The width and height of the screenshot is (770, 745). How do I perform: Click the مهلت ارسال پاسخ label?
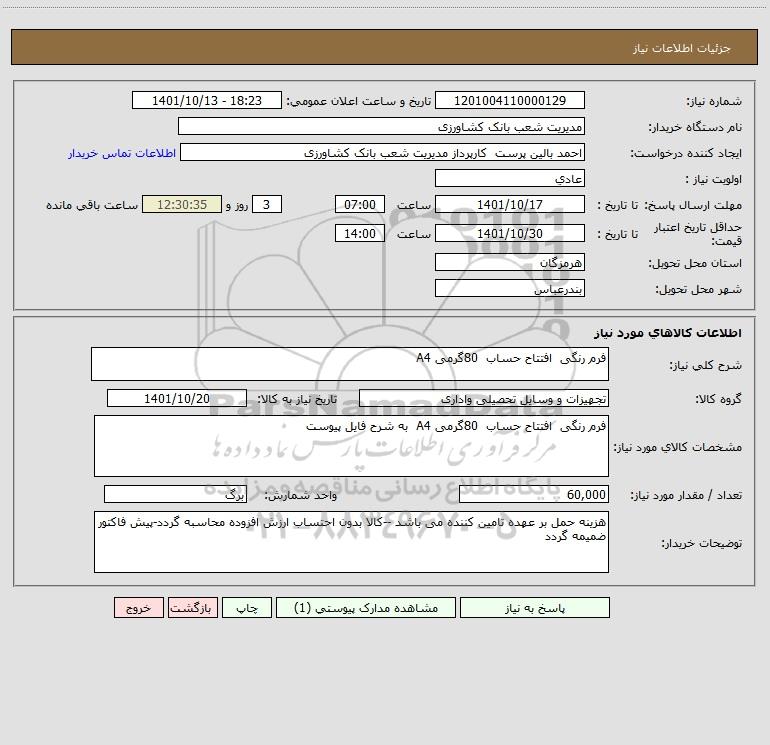click(693, 205)
